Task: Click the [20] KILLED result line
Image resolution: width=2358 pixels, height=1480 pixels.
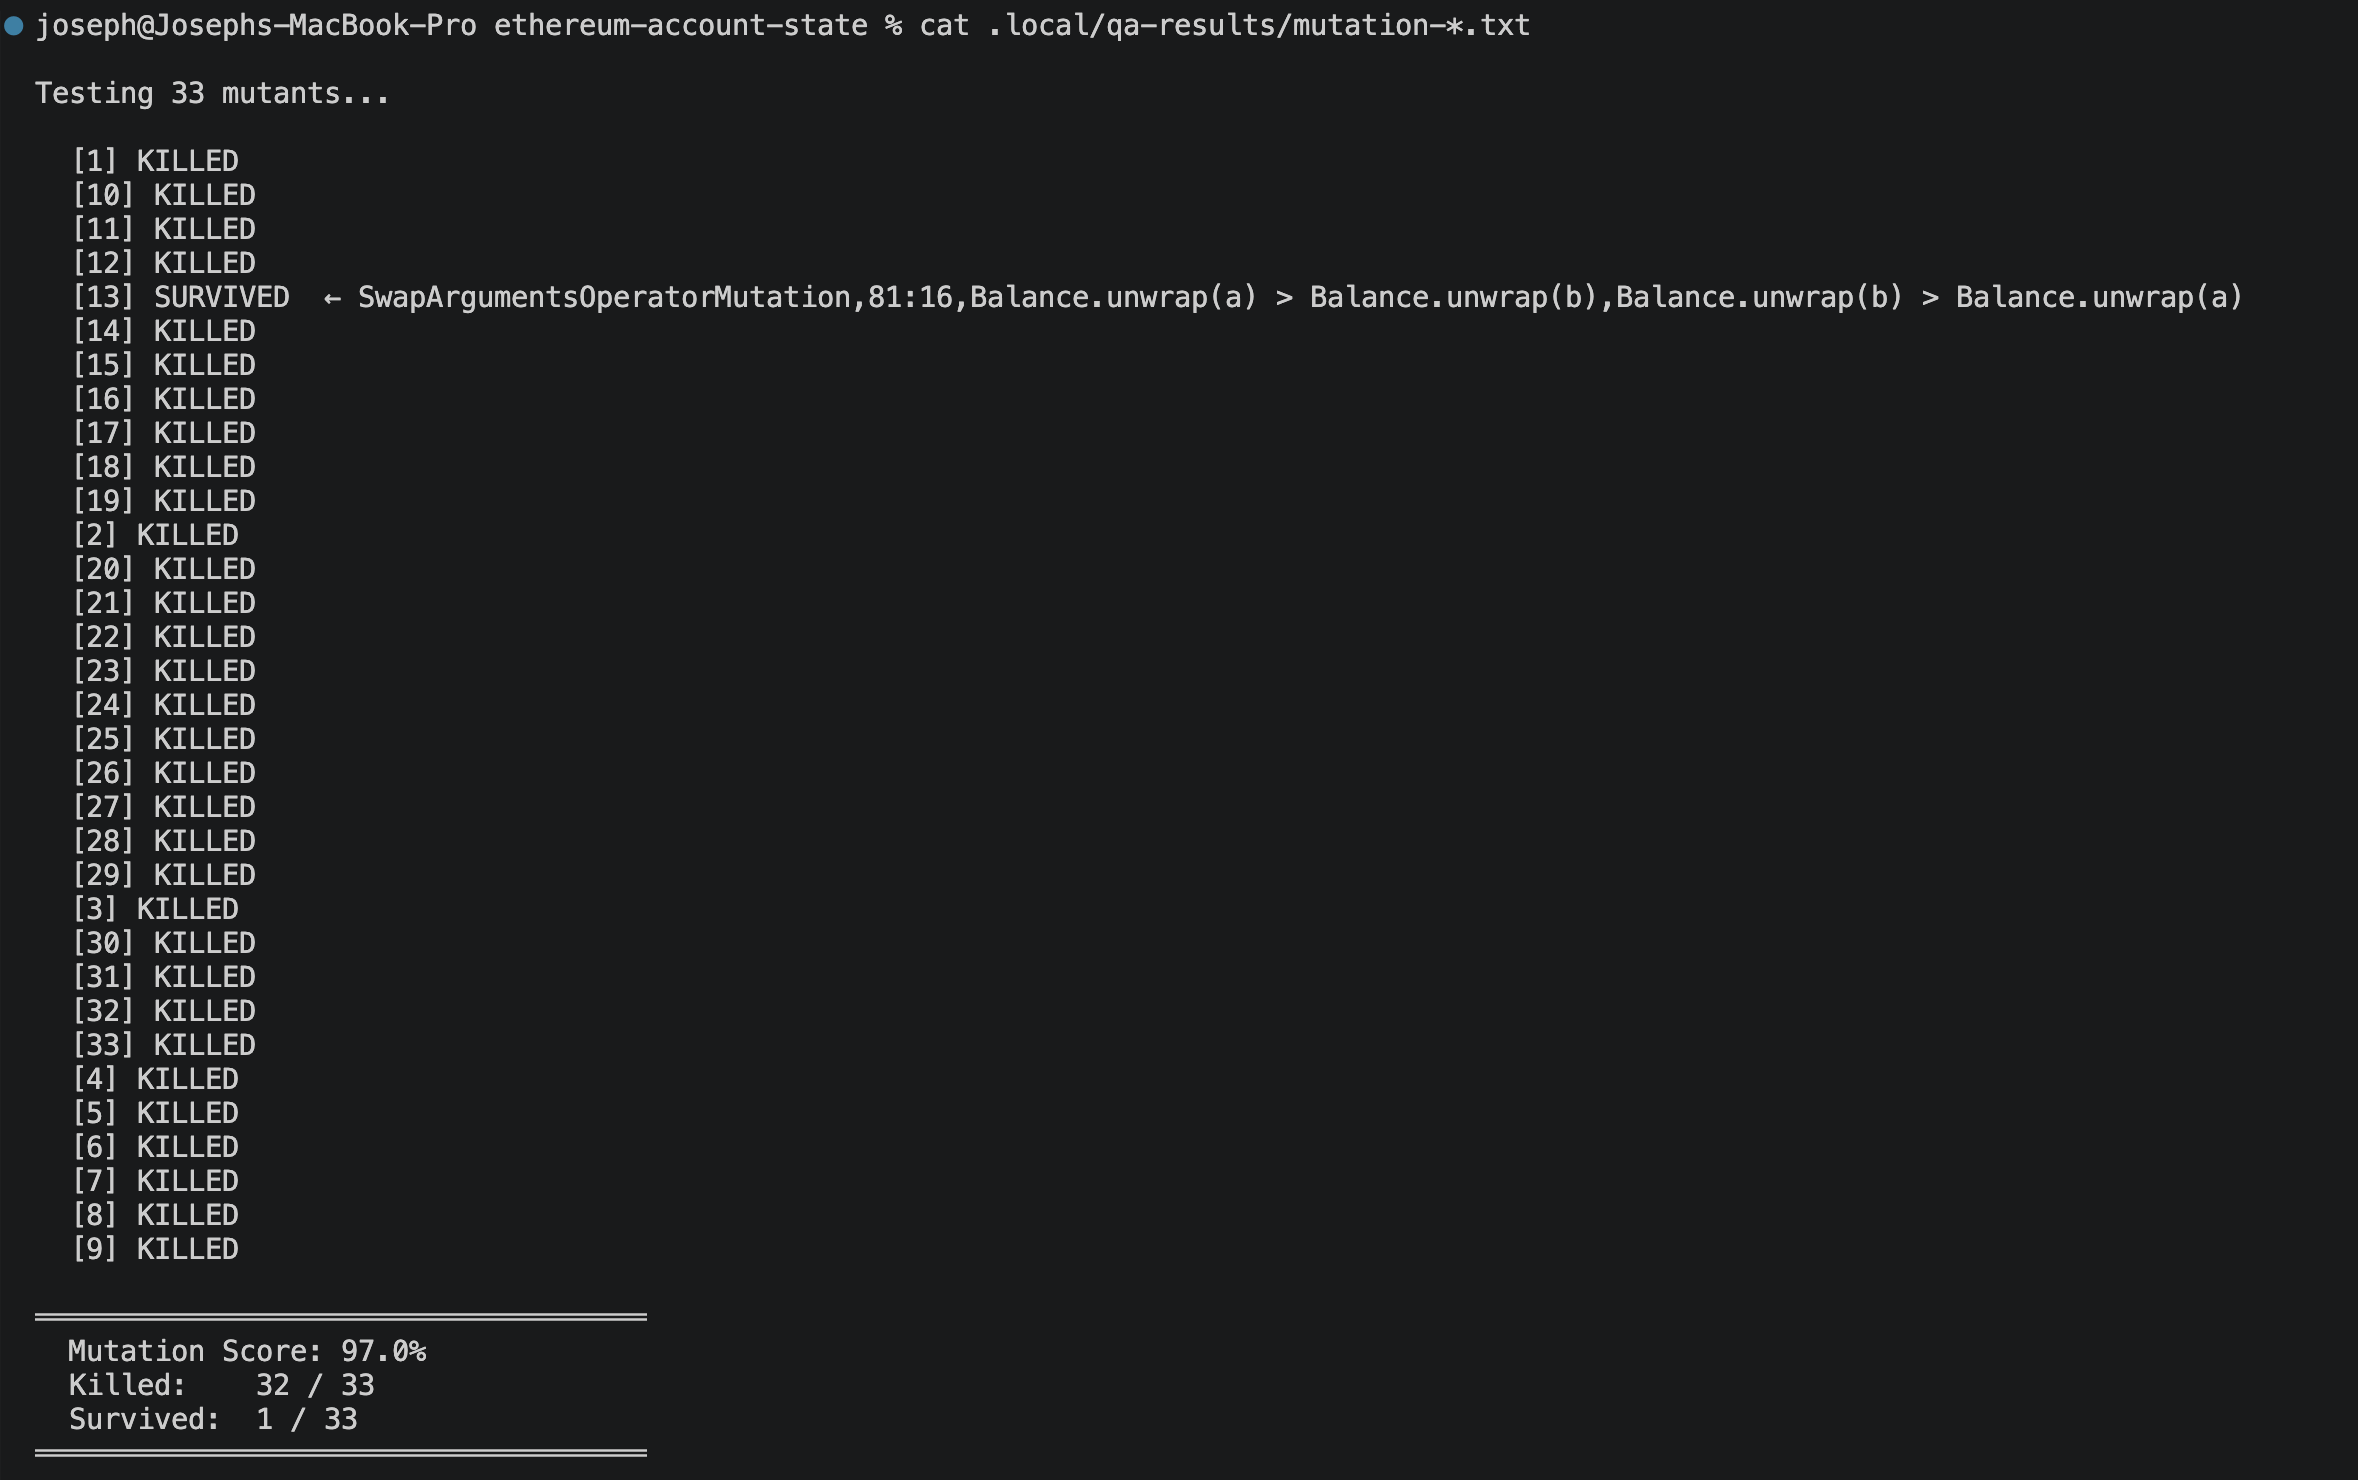Action: (x=164, y=570)
